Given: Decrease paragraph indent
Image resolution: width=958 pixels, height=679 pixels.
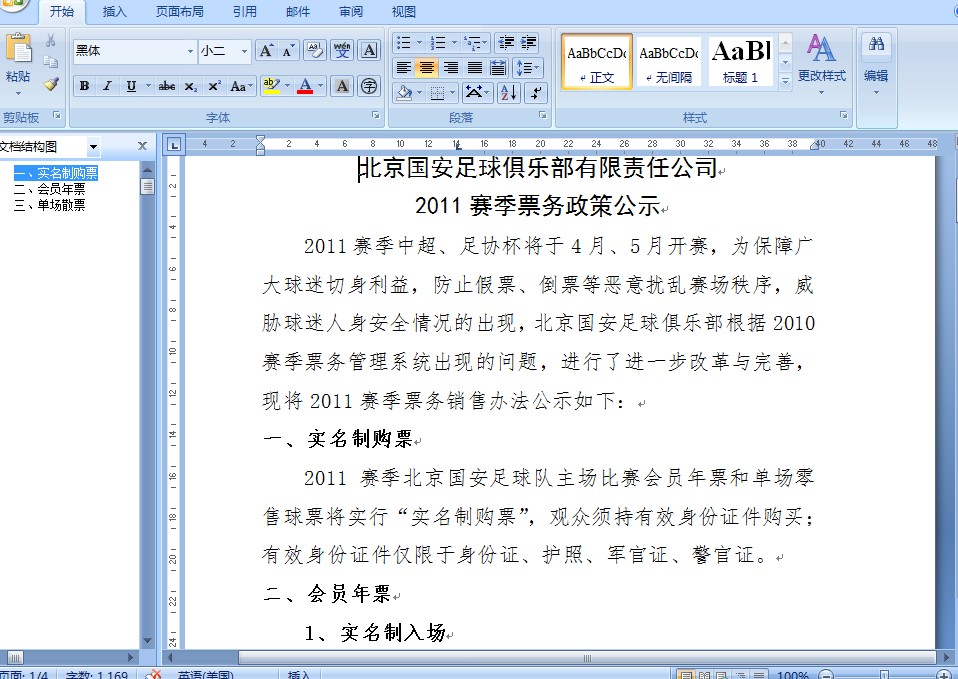Looking at the screenshot, I should 506,42.
